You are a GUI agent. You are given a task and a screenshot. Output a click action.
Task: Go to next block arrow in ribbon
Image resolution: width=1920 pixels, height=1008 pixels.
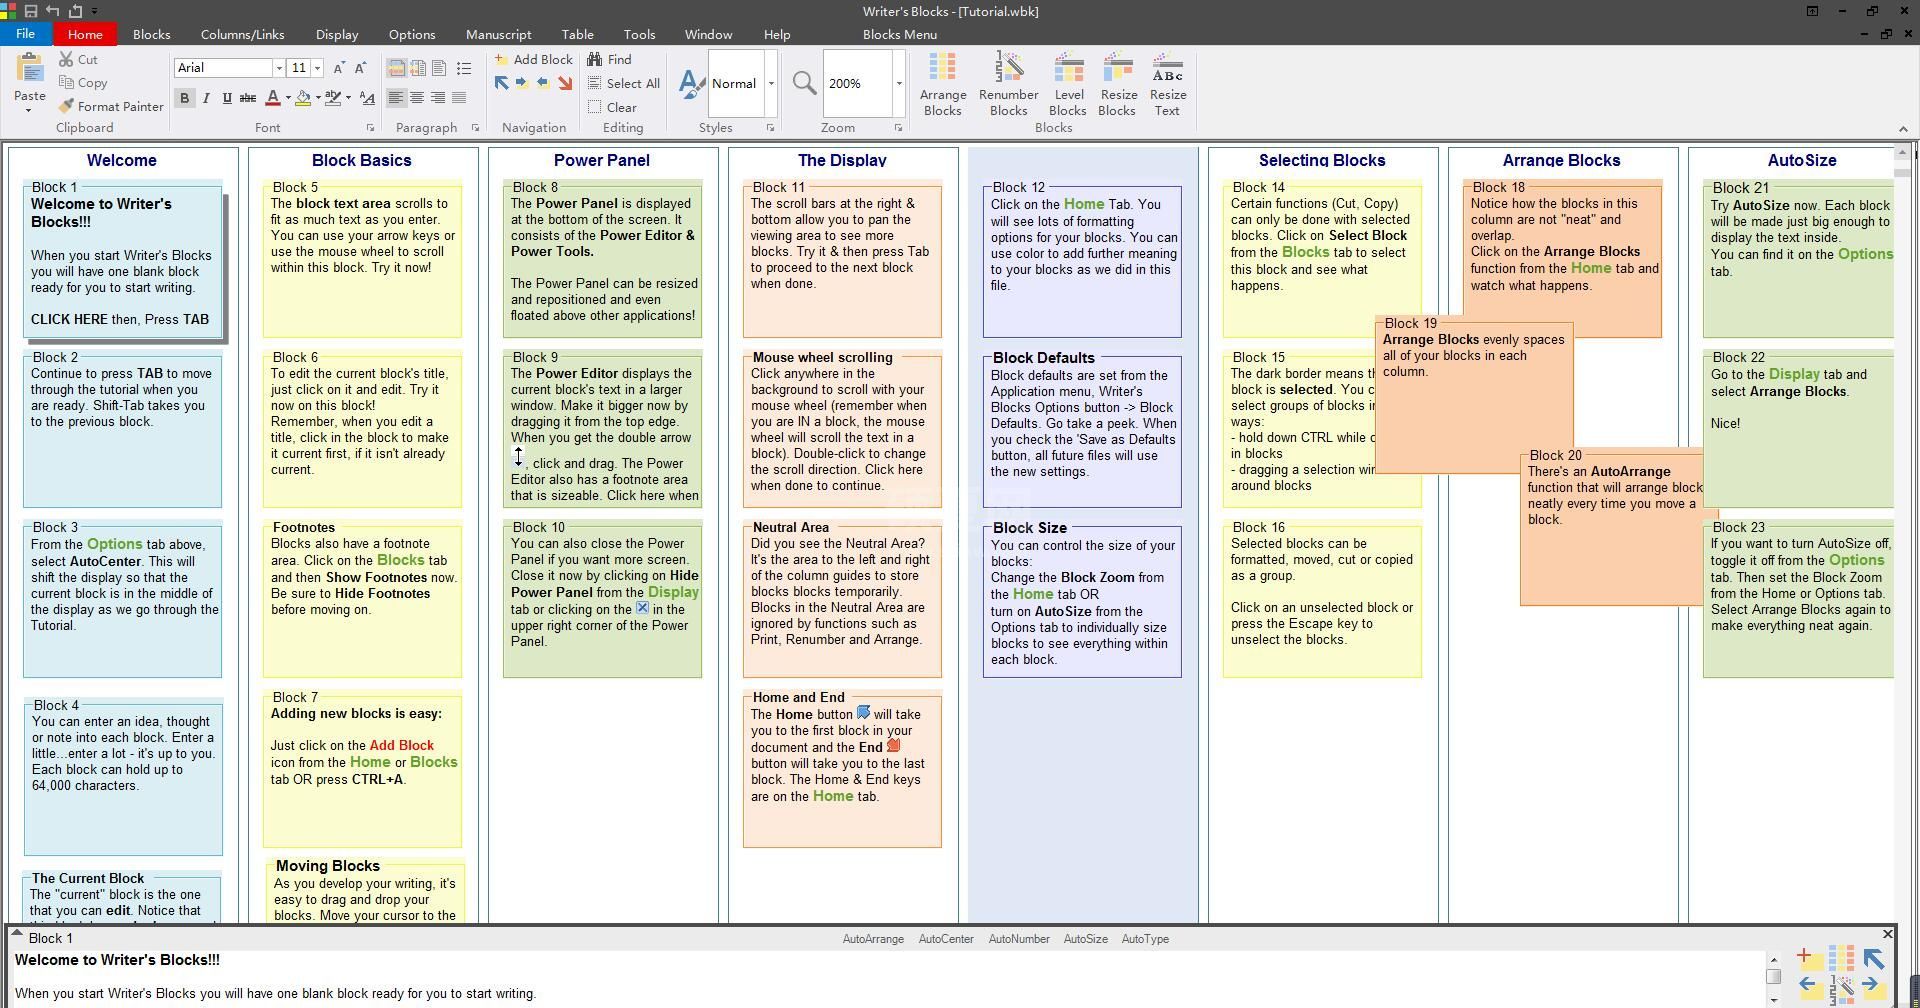tap(522, 83)
